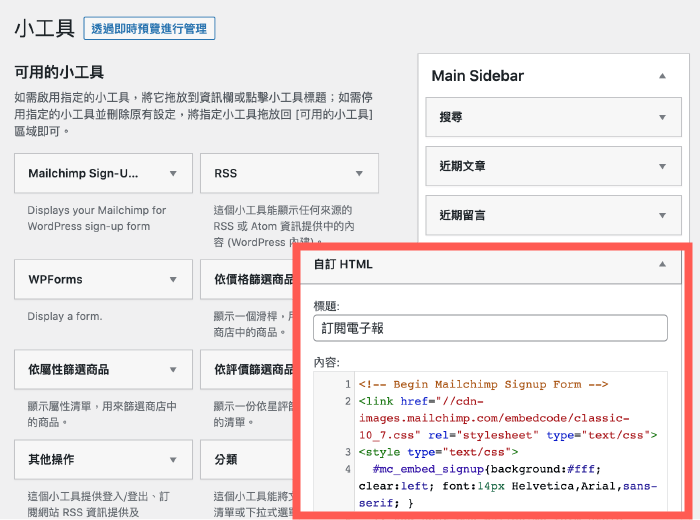The width and height of the screenshot is (700, 520).
Task: Expand the 近期文章 widget arrow
Action: (662, 166)
